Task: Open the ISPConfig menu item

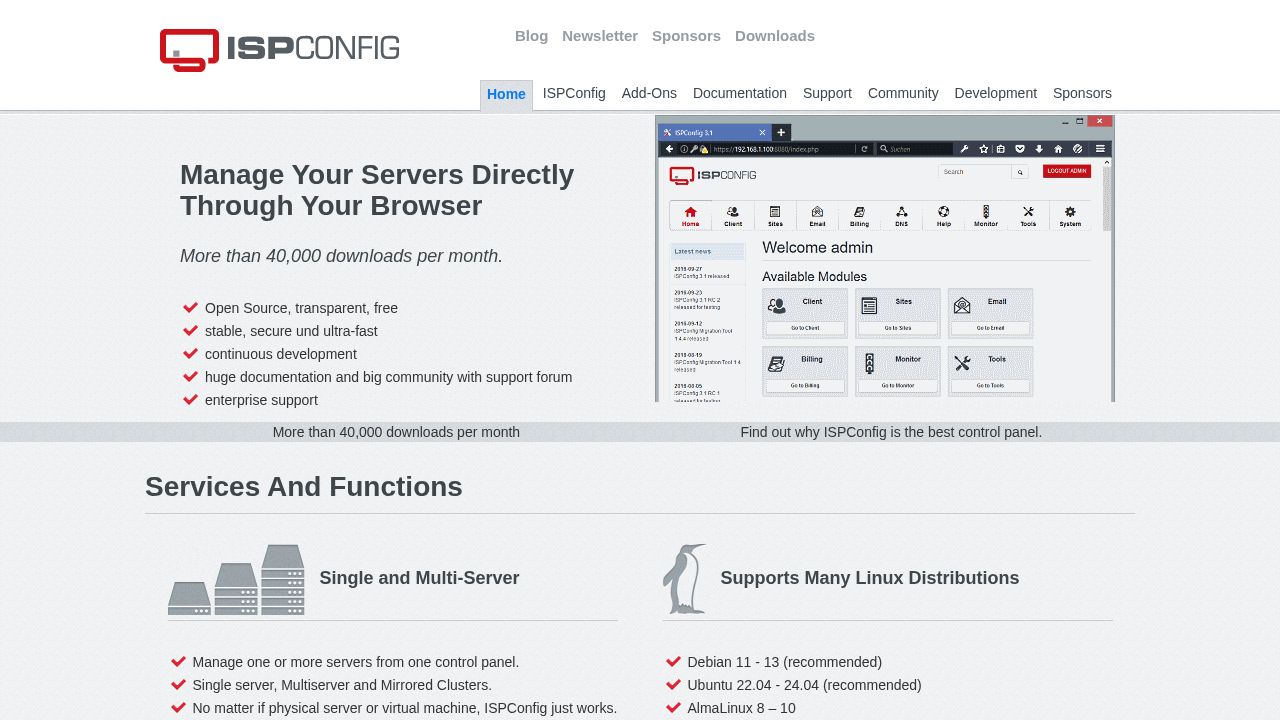Action: coord(574,93)
